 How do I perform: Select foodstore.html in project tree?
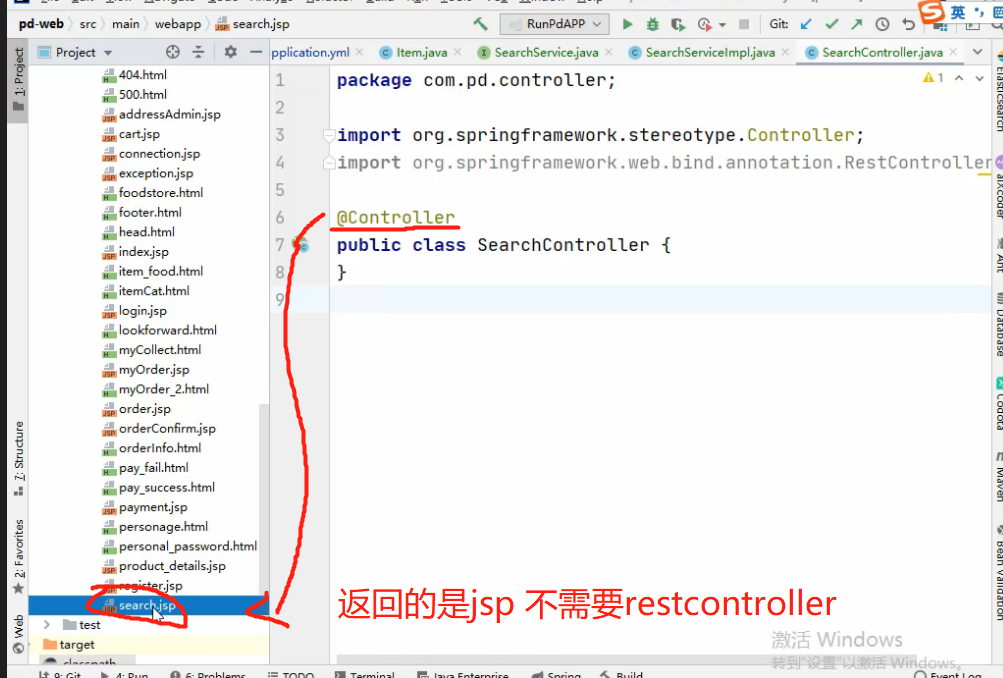click(x=153, y=193)
